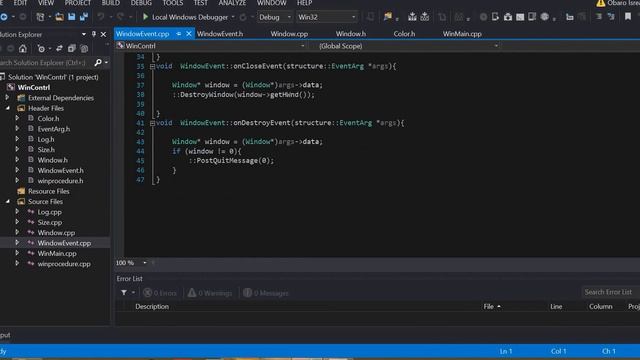Click the Save All icon in the toolbar
Screen dimensions: 640x360
click(84, 17)
